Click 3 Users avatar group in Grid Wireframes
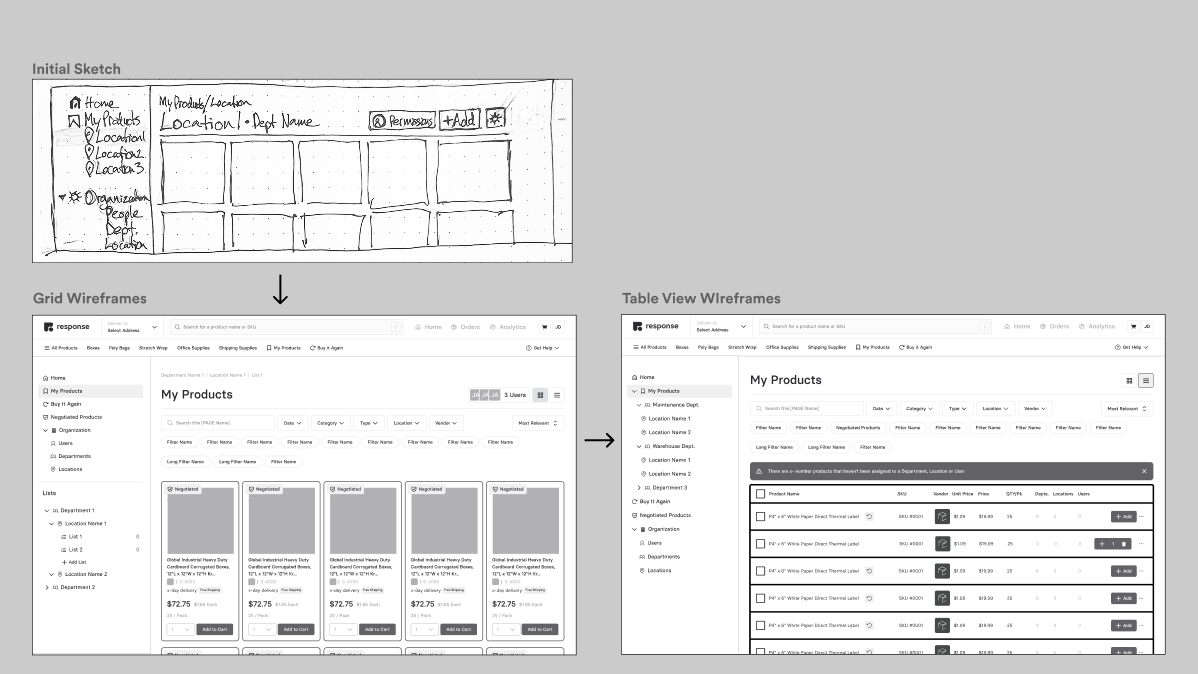 (x=498, y=395)
